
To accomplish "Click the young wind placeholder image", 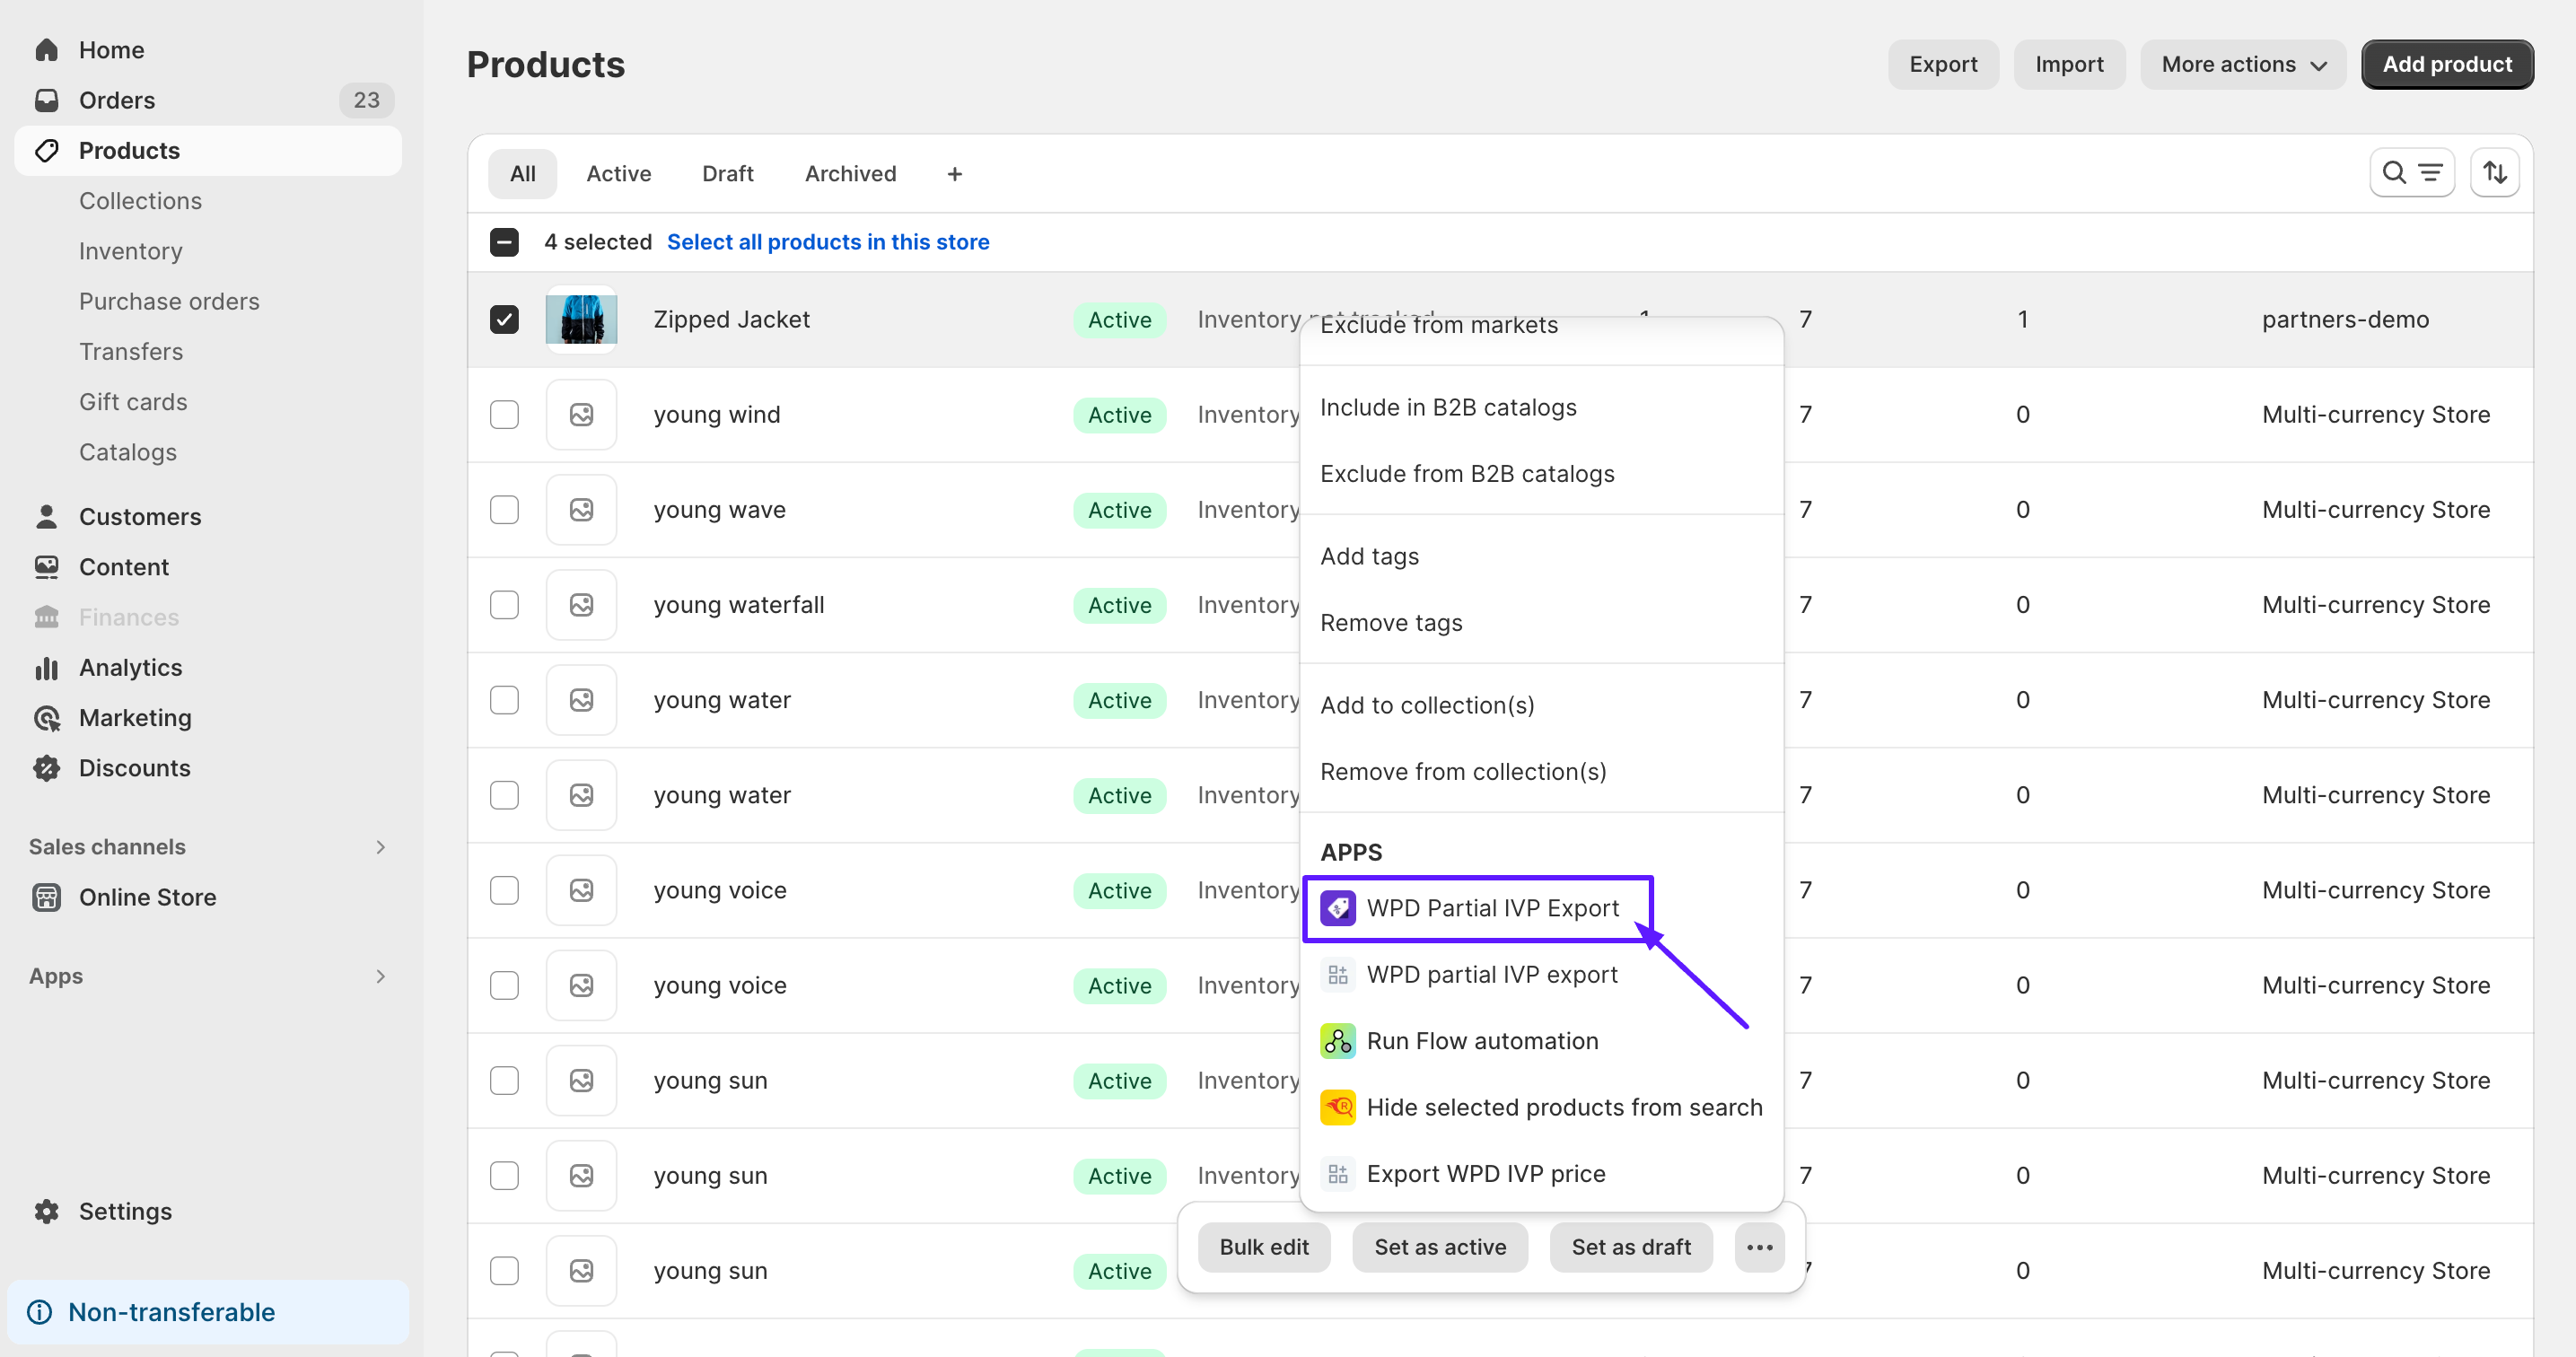I will [581, 414].
